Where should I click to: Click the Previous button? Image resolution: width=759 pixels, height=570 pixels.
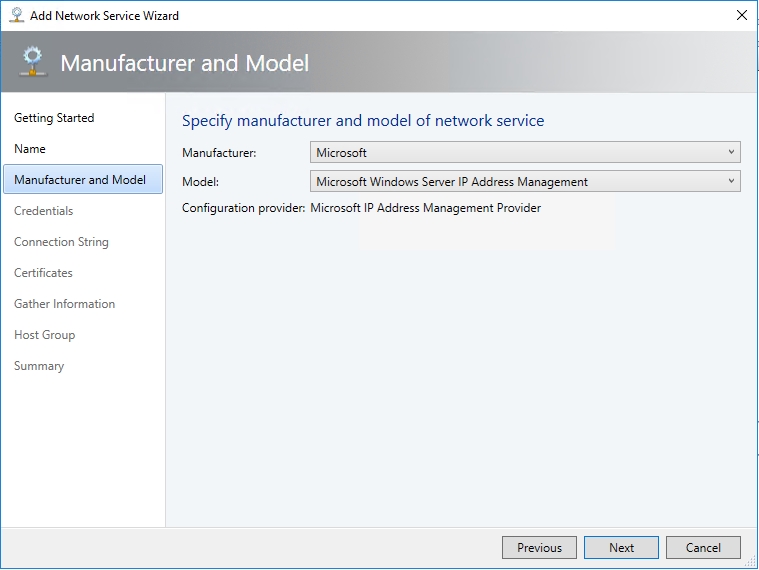pyautogui.click(x=539, y=547)
